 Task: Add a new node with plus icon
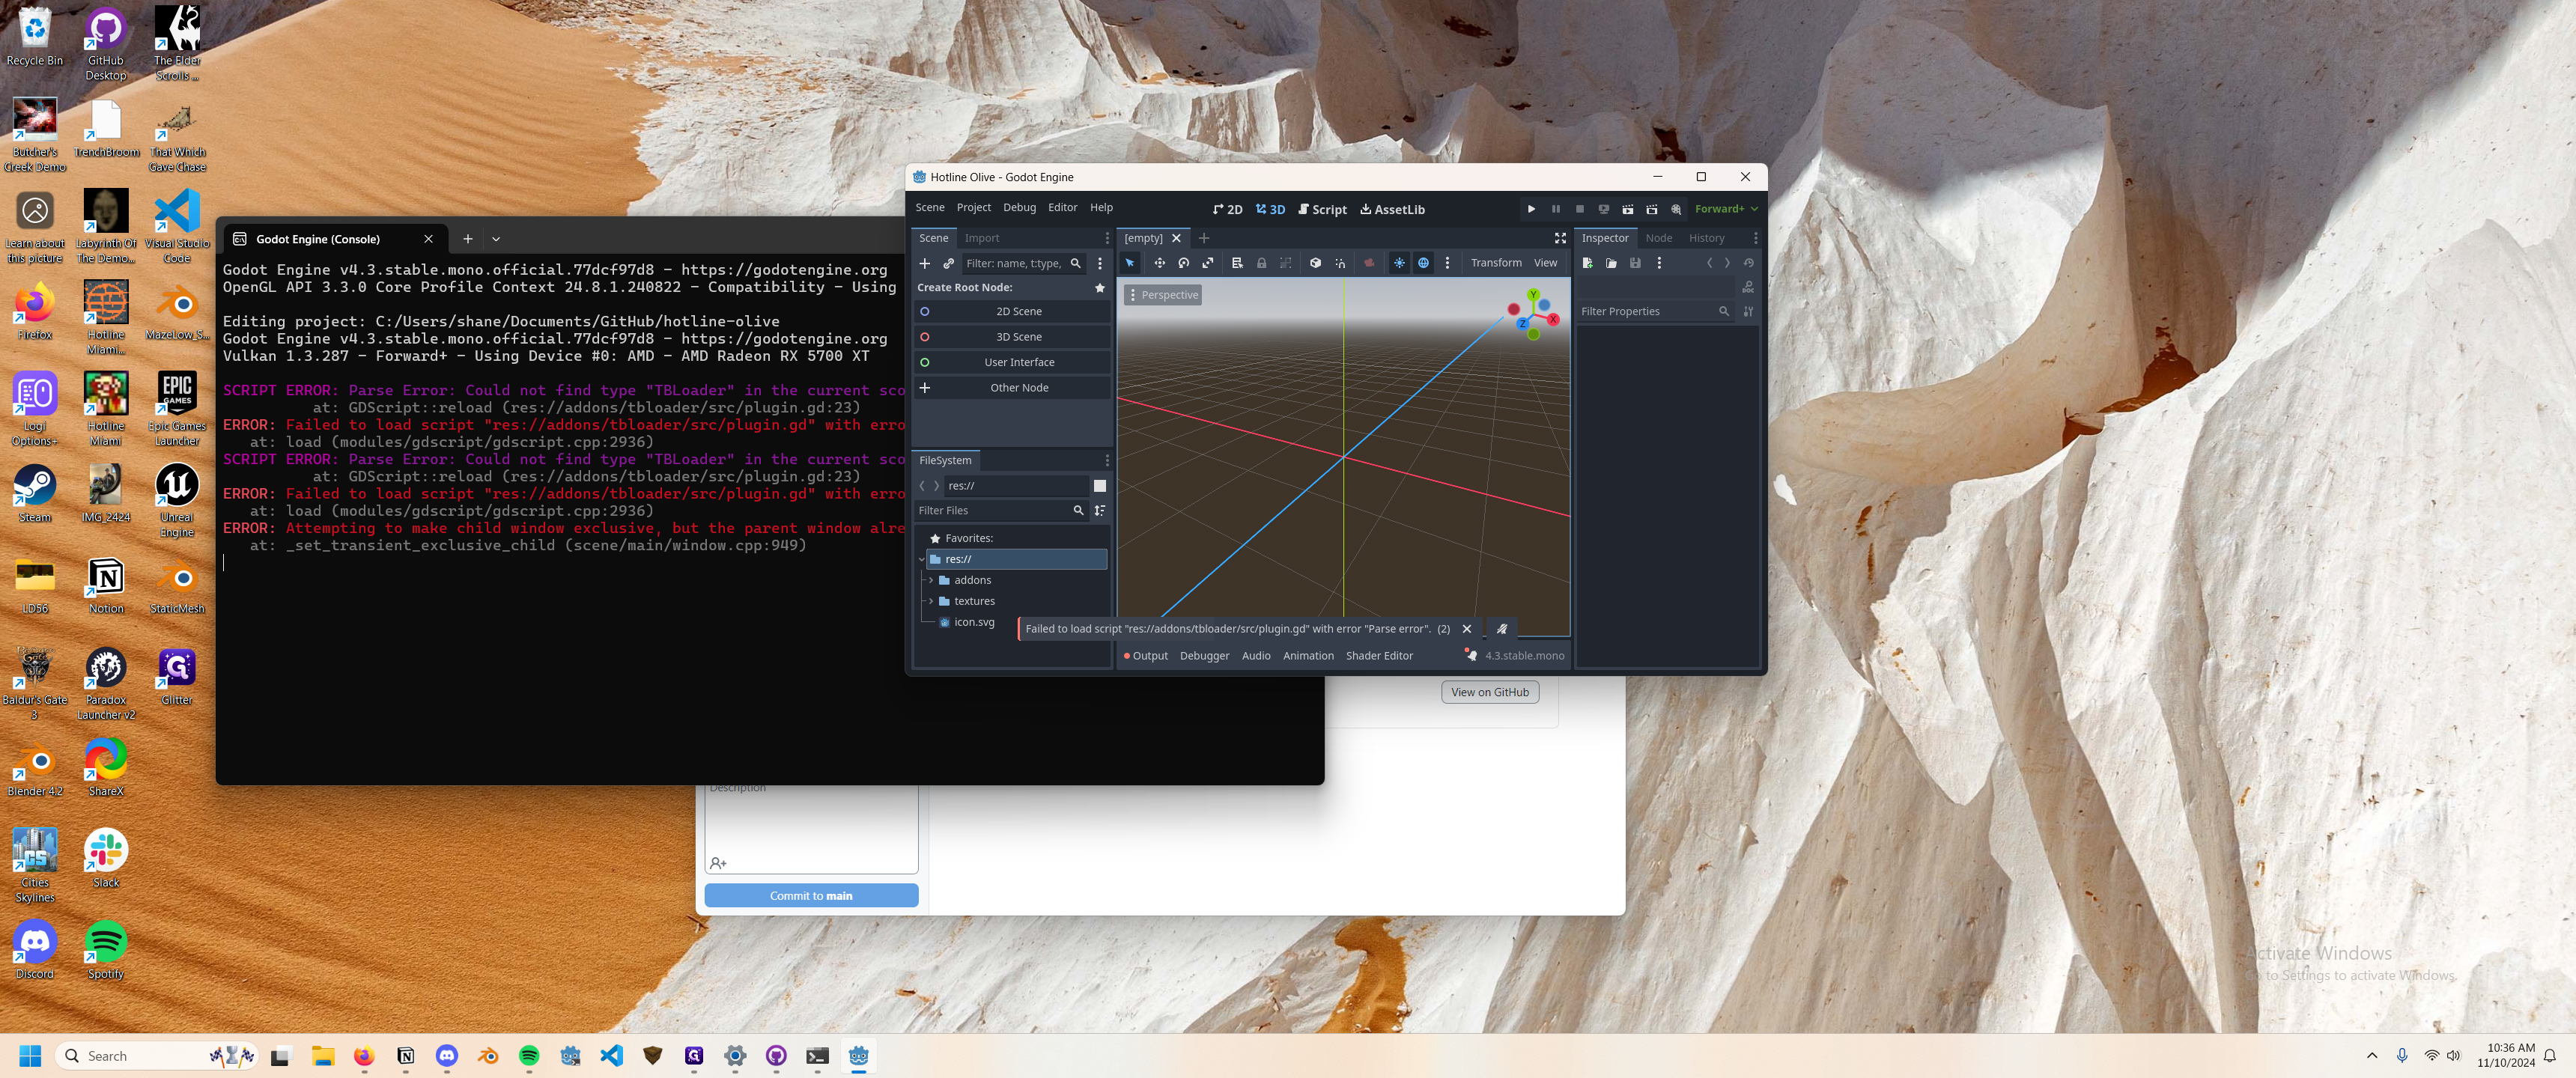tap(925, 264)
